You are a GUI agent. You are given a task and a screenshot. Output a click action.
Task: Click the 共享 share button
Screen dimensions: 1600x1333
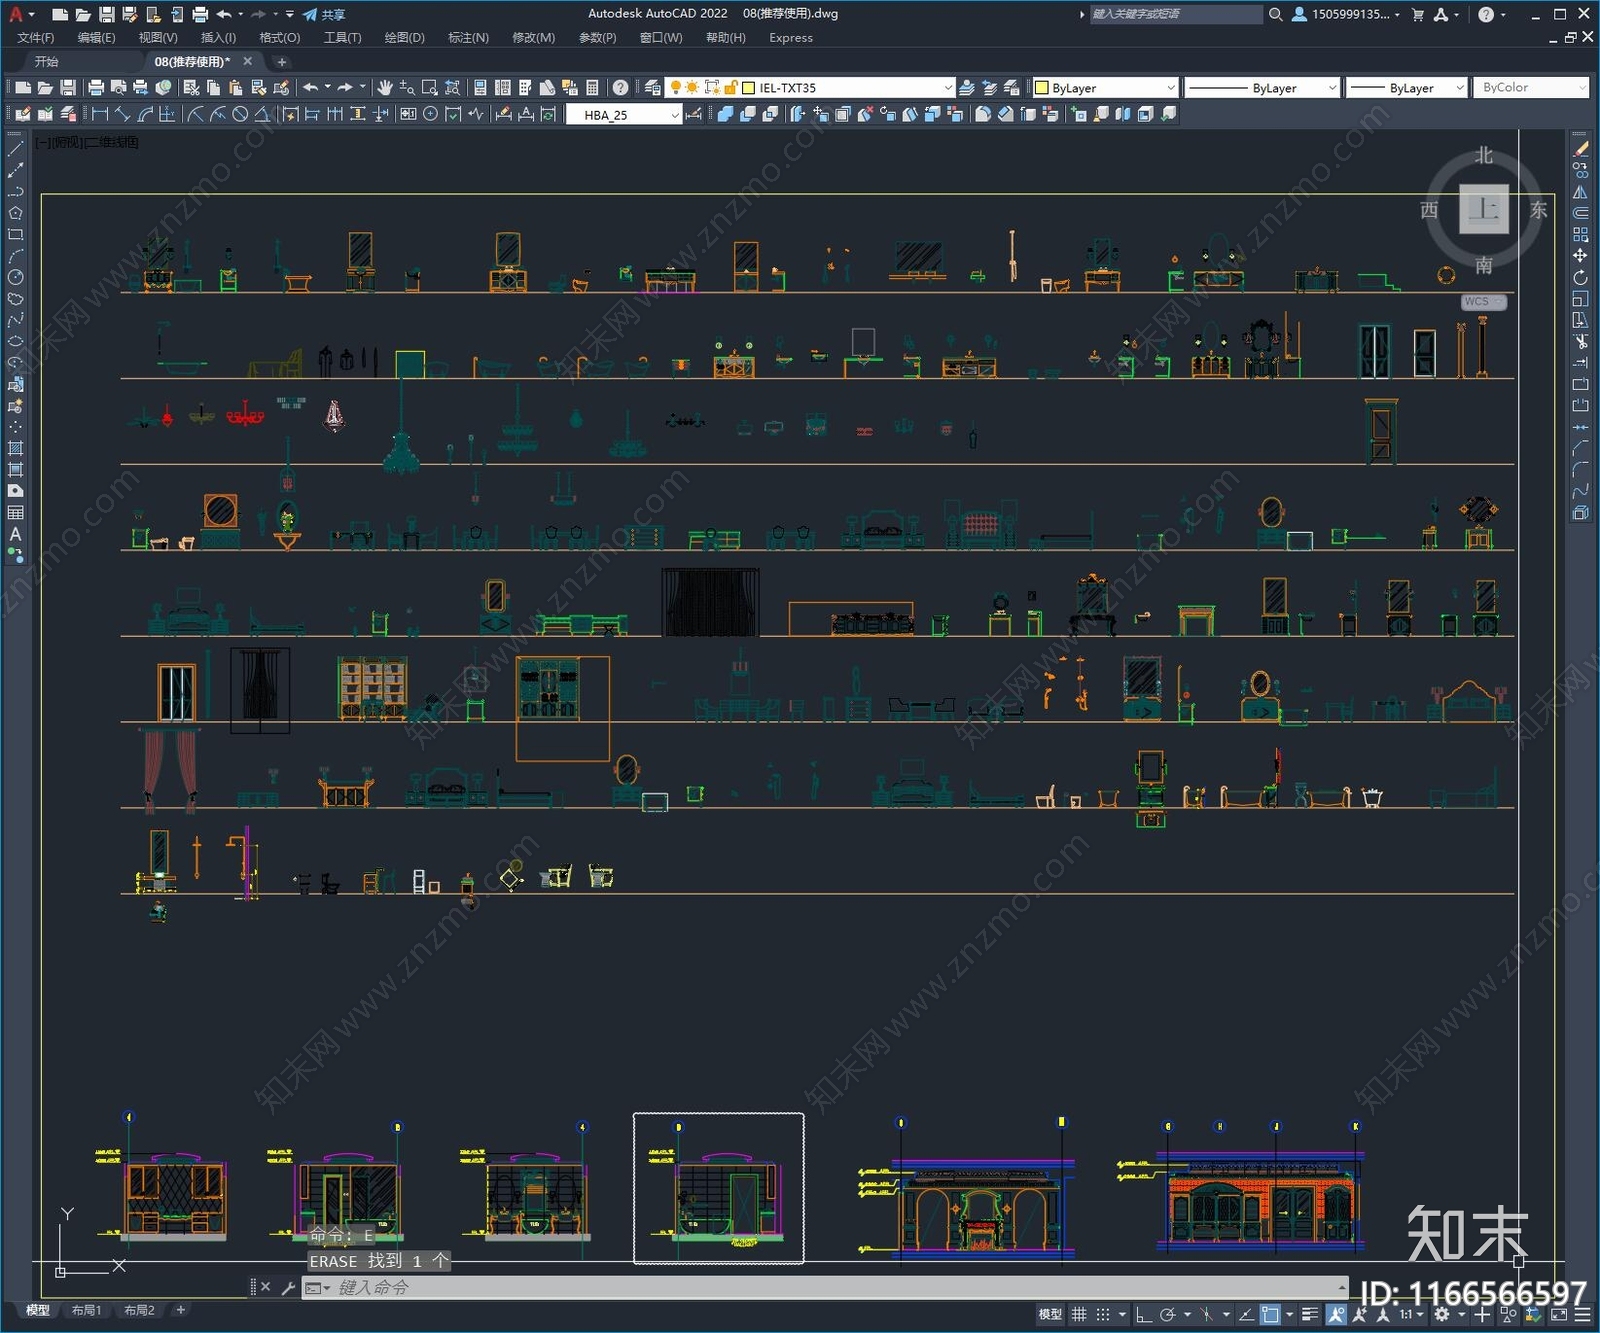(x=324, y=14)
